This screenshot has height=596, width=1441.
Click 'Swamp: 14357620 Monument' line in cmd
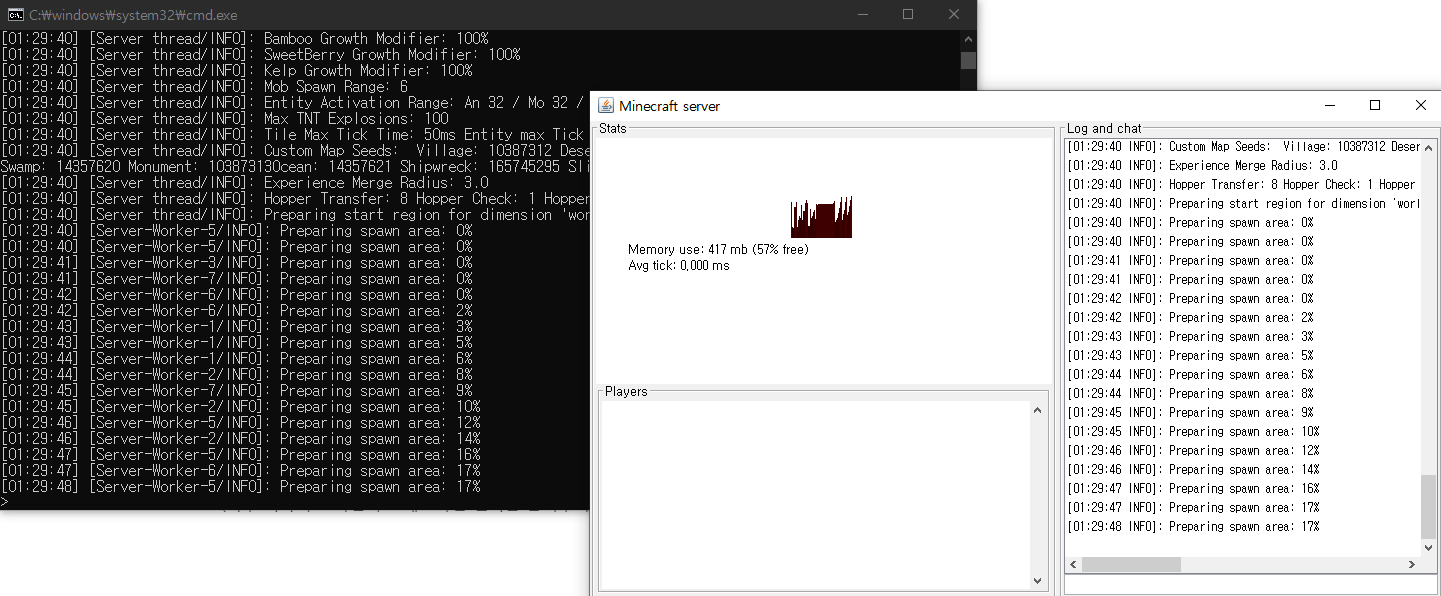[x=294, y=167]
